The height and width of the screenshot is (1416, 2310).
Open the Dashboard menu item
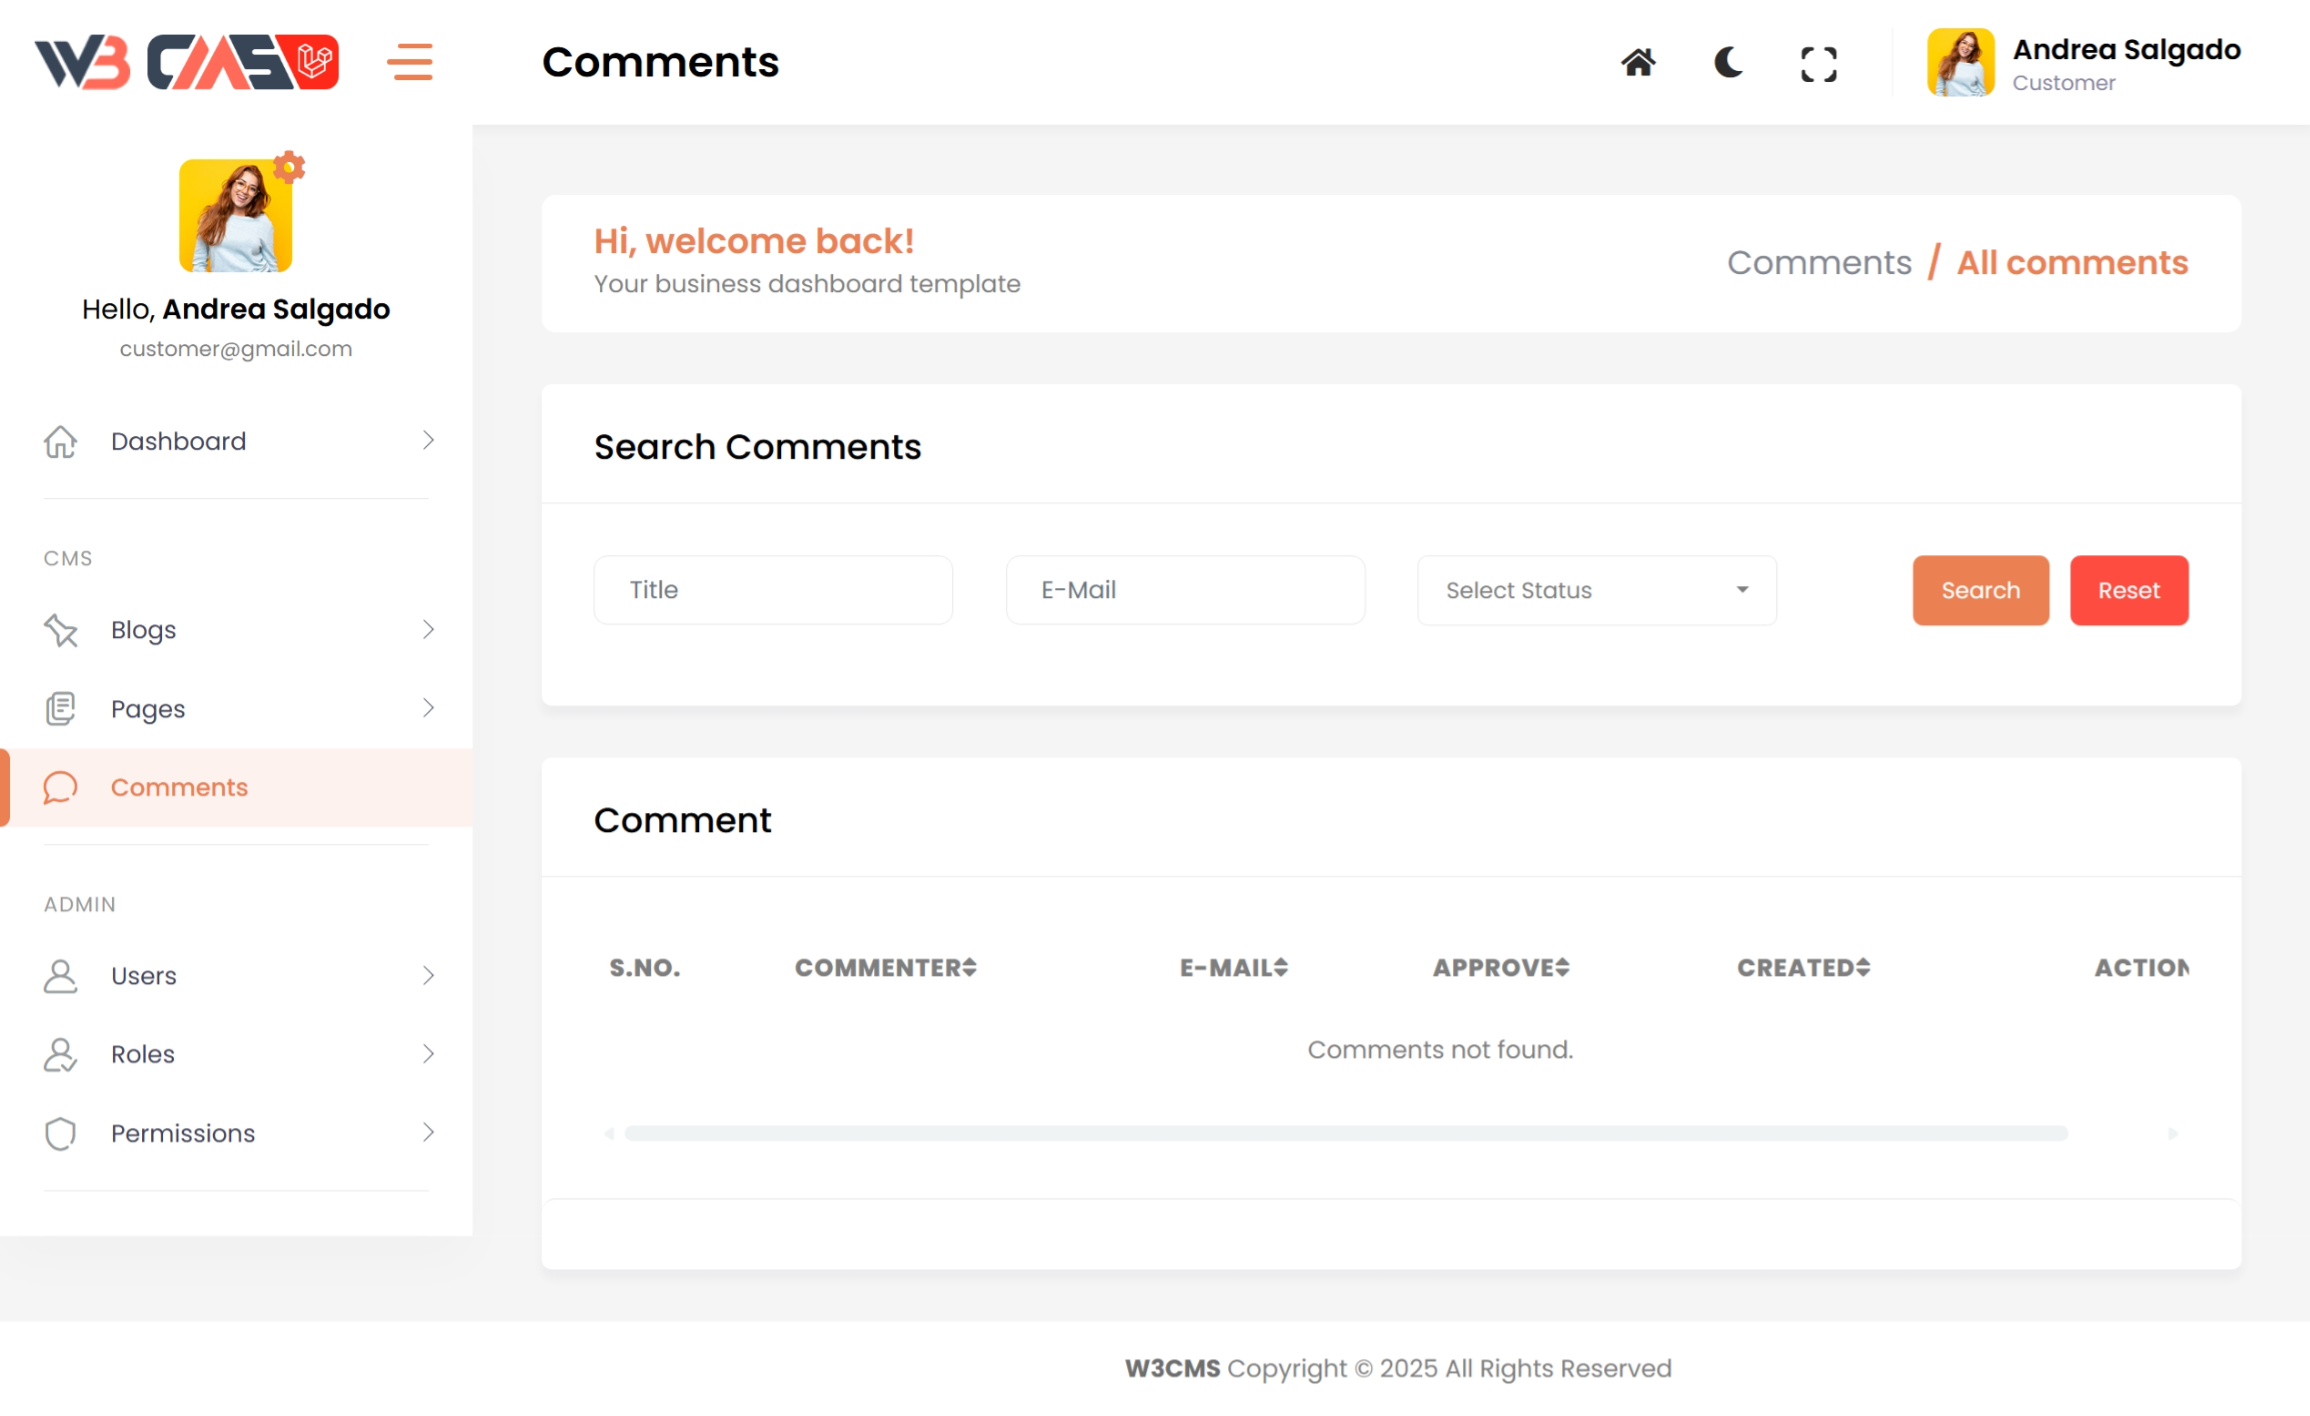coord(178,441)
